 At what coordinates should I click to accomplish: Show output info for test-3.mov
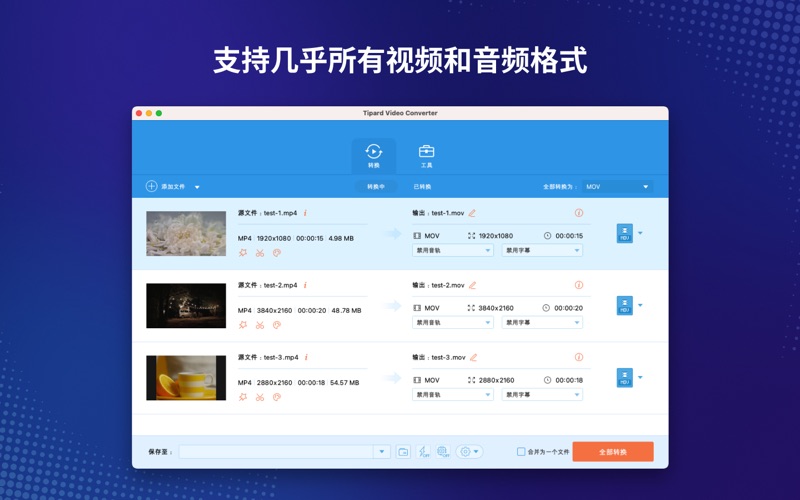point(579,357)
